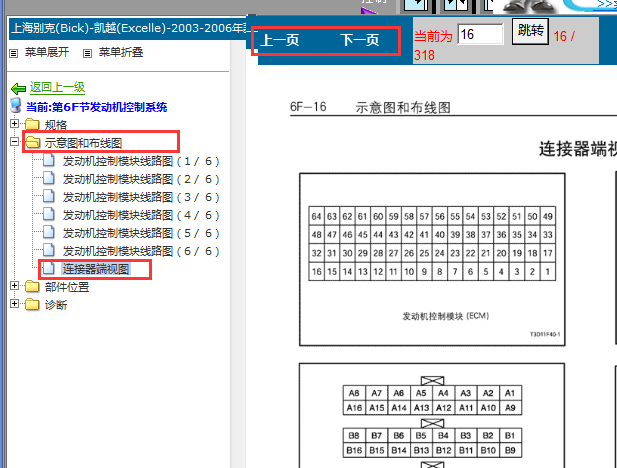This screenshot has height=468, width=617.
Task: Open 发动机控制模块线路图 (3/6)
Action: (141, 197)
